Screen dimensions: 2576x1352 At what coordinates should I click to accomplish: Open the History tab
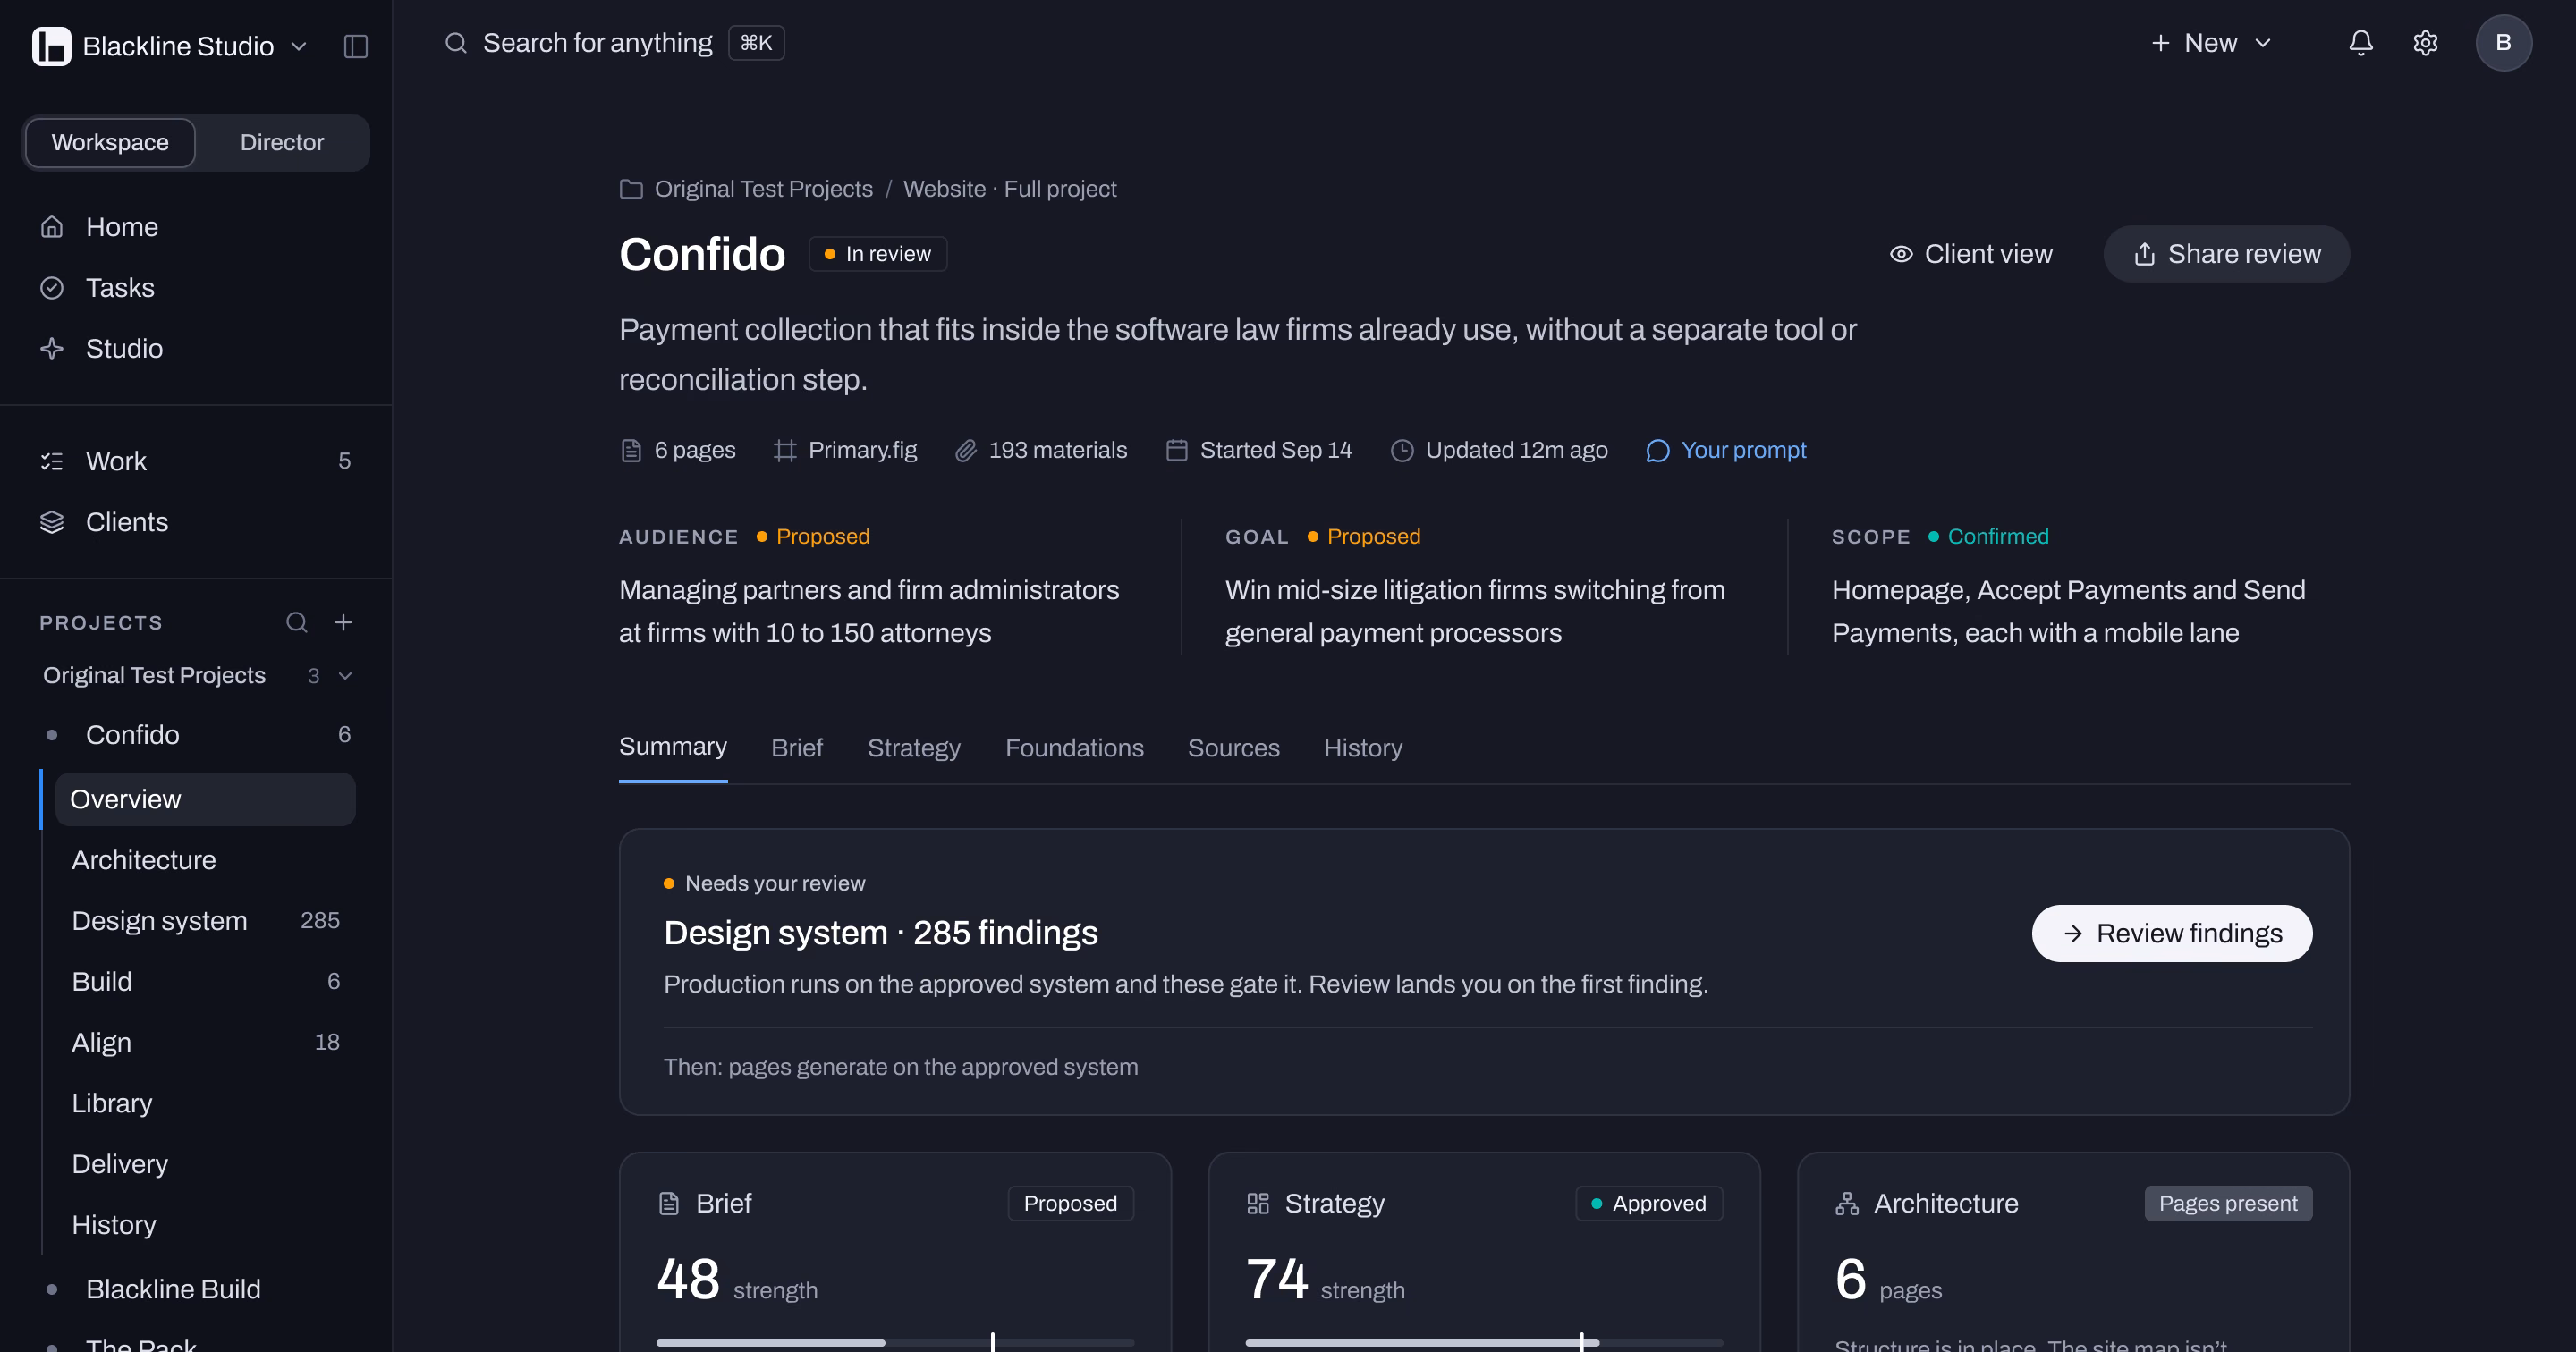click(1363, 748)
